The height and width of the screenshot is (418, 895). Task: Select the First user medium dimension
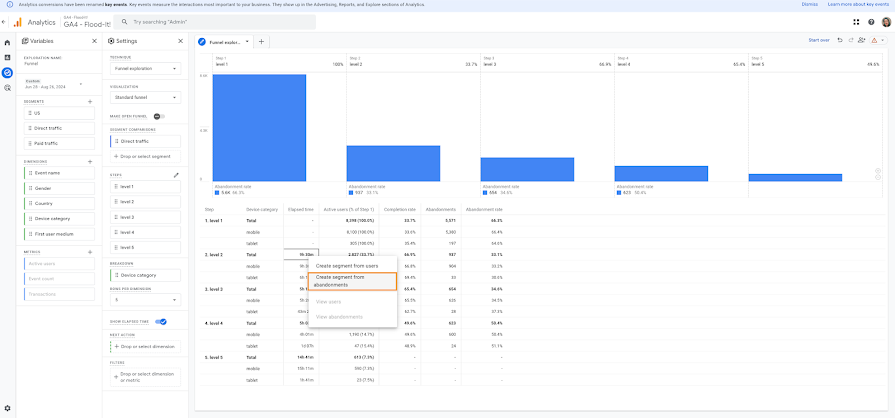click(59, 234)
